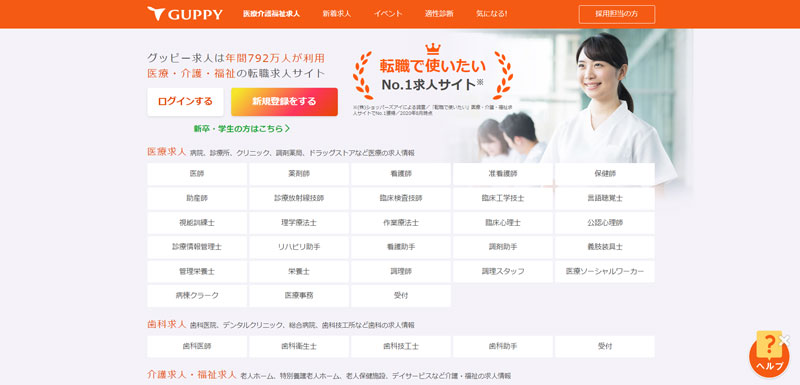Go to 新着求人 in the top navigation
Viewport: 800px width, 385px height.
click(337, 14)
